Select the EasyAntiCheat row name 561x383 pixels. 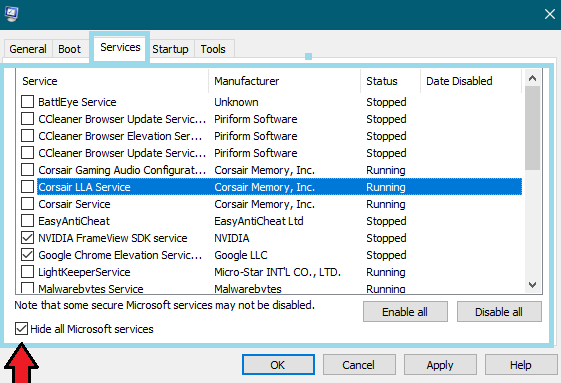click(x=74, y=221)
